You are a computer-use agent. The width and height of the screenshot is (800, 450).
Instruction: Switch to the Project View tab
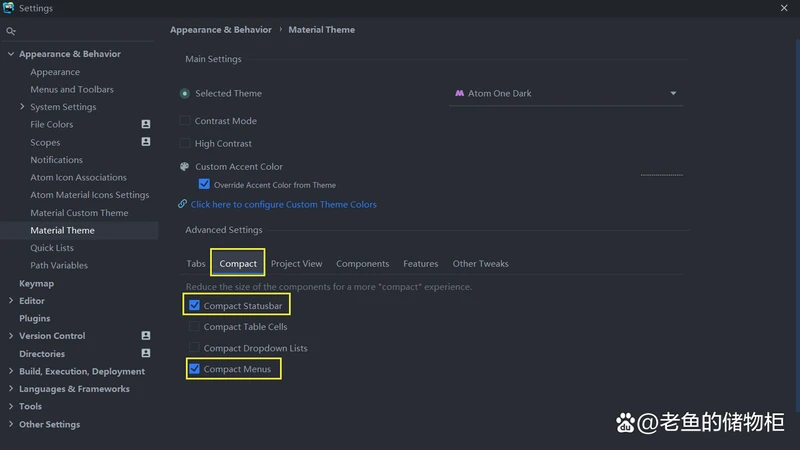[x=296, y=264]
